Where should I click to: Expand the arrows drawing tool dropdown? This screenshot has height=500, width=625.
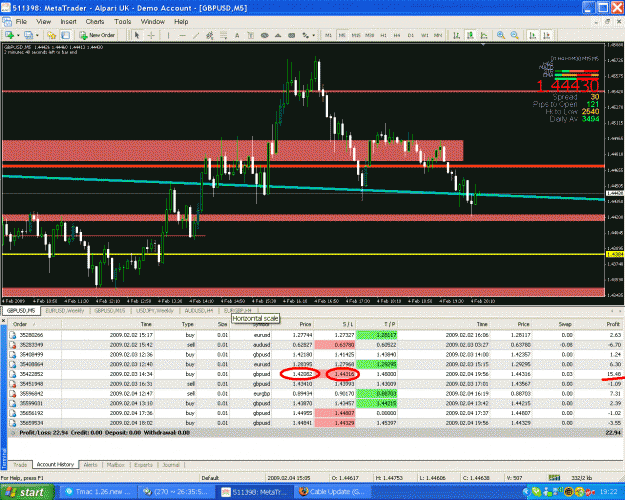tap(313, 35)
